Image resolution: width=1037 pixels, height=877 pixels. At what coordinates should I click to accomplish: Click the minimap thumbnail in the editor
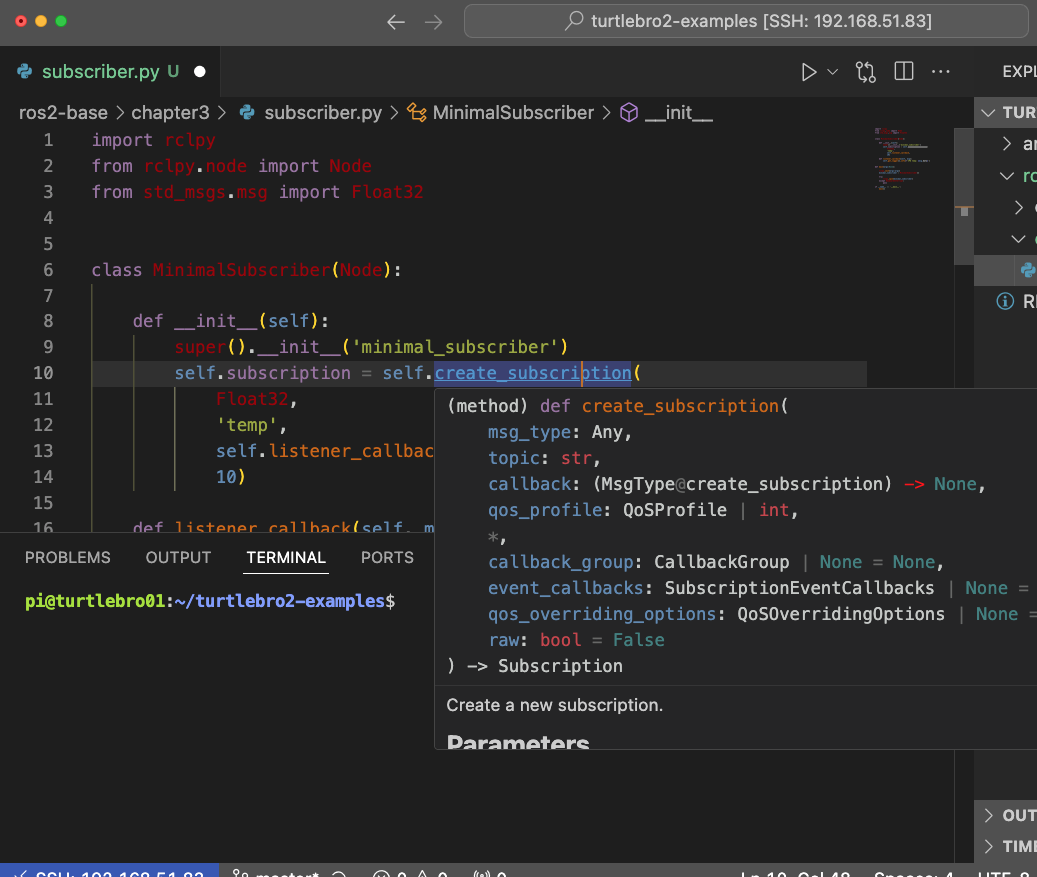coord(900,160)
